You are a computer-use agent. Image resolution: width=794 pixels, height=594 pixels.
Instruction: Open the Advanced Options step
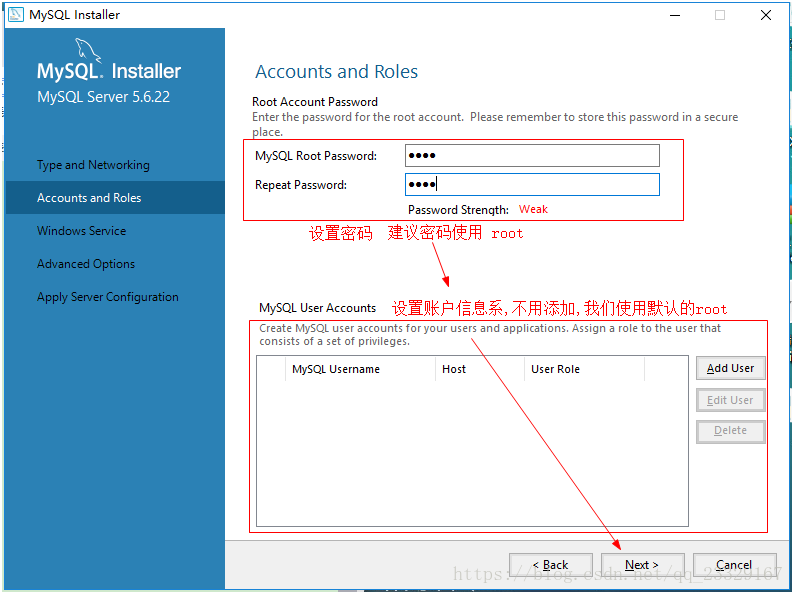[86, 264]
